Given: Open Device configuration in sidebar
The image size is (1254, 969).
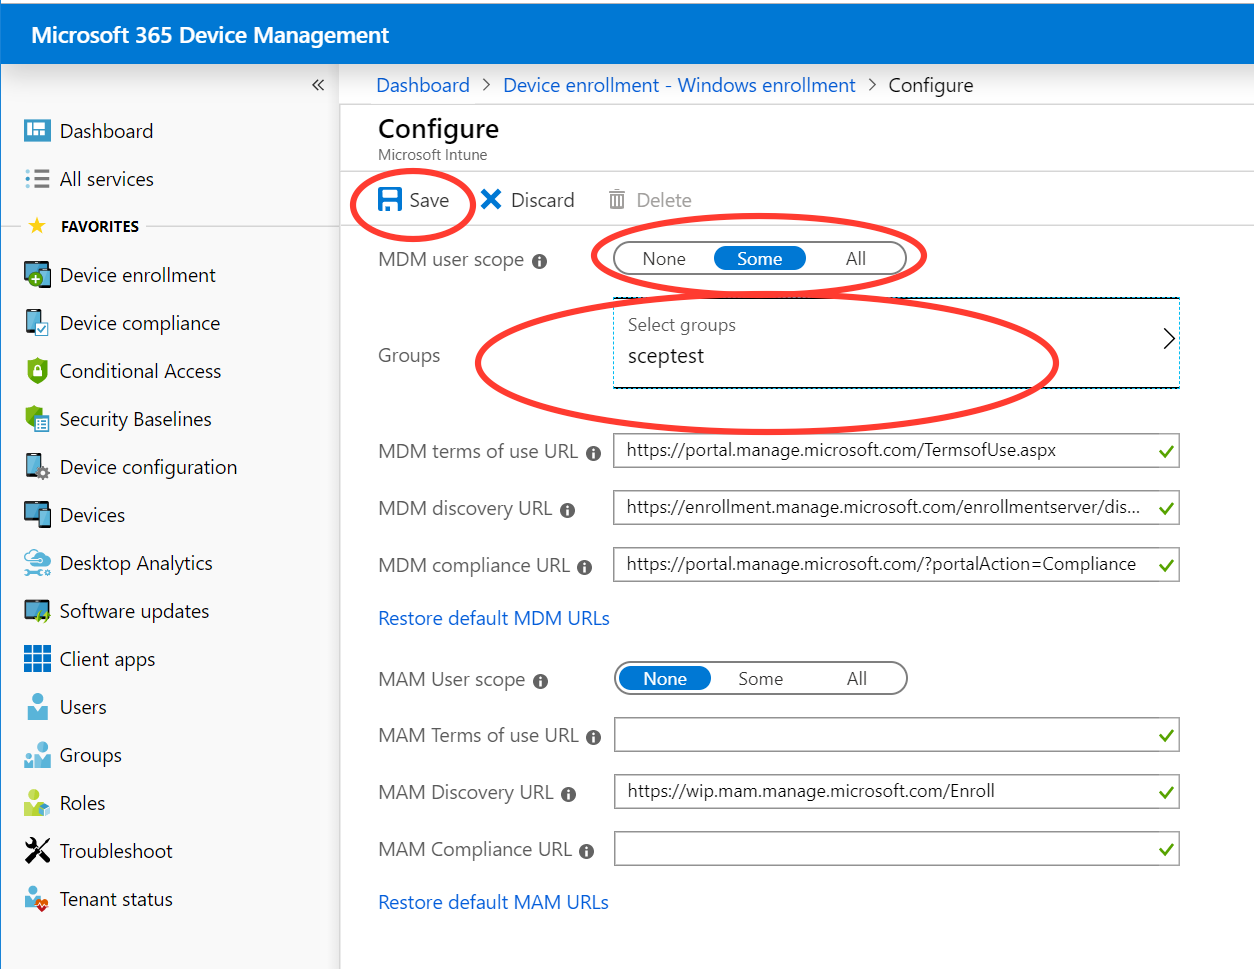Looking at the screenshot, I should (148, 467).
